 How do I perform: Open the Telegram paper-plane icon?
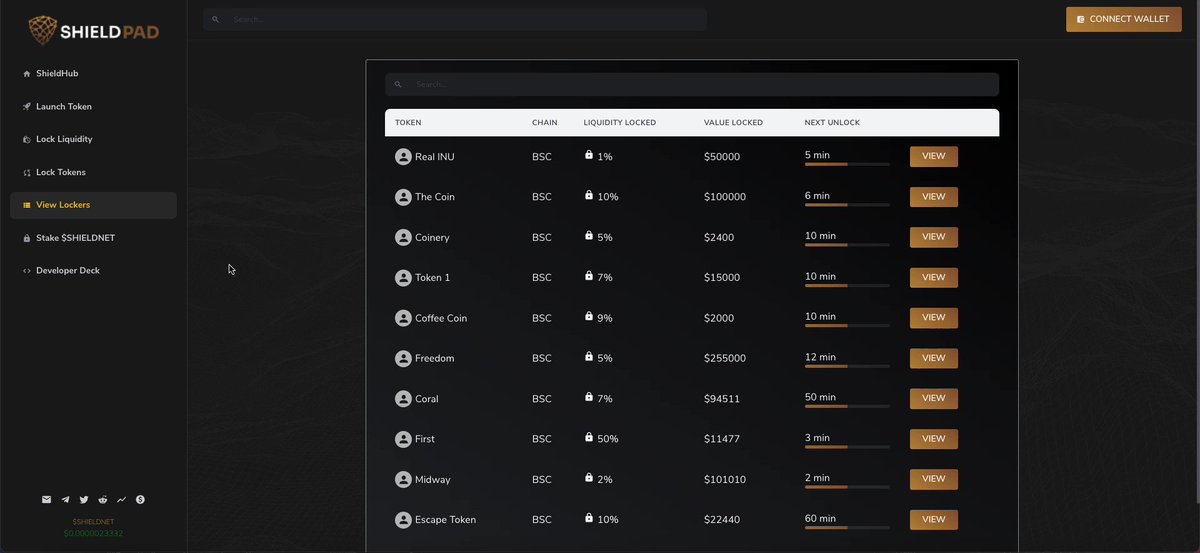(65, 499)
